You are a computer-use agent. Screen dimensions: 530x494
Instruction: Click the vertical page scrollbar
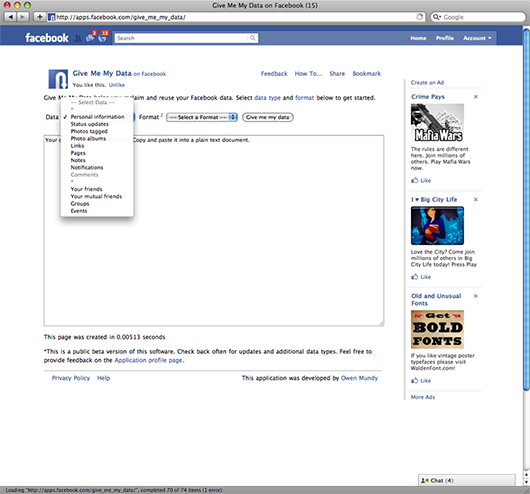[526, 210]
